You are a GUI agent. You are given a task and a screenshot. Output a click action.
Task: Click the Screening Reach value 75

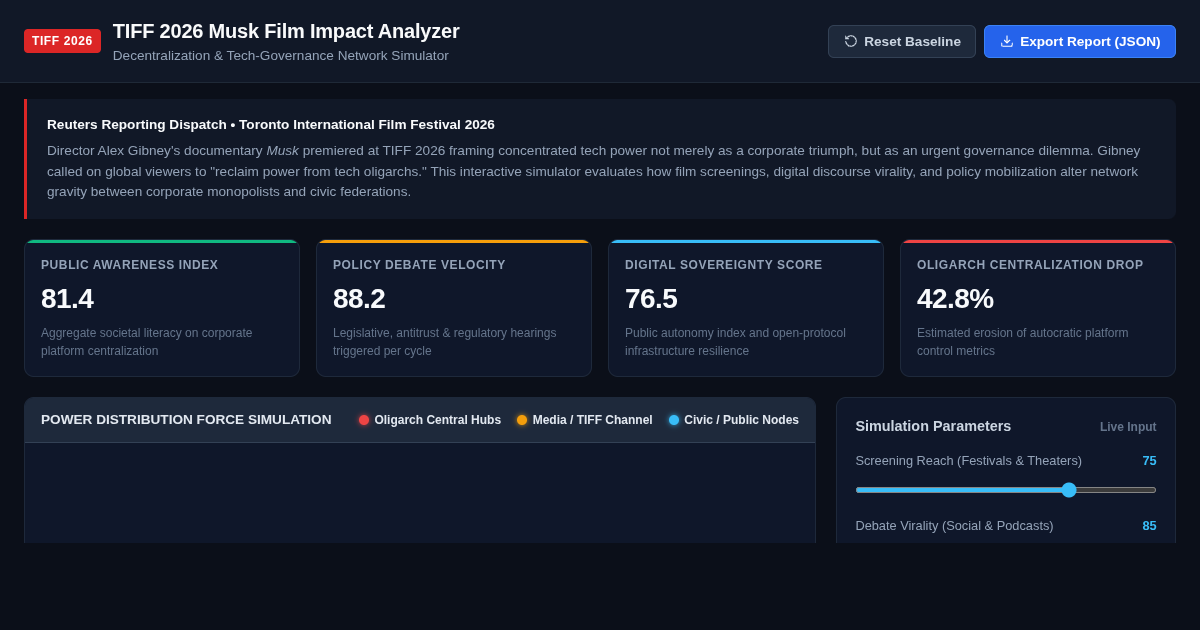(1149, 461)
